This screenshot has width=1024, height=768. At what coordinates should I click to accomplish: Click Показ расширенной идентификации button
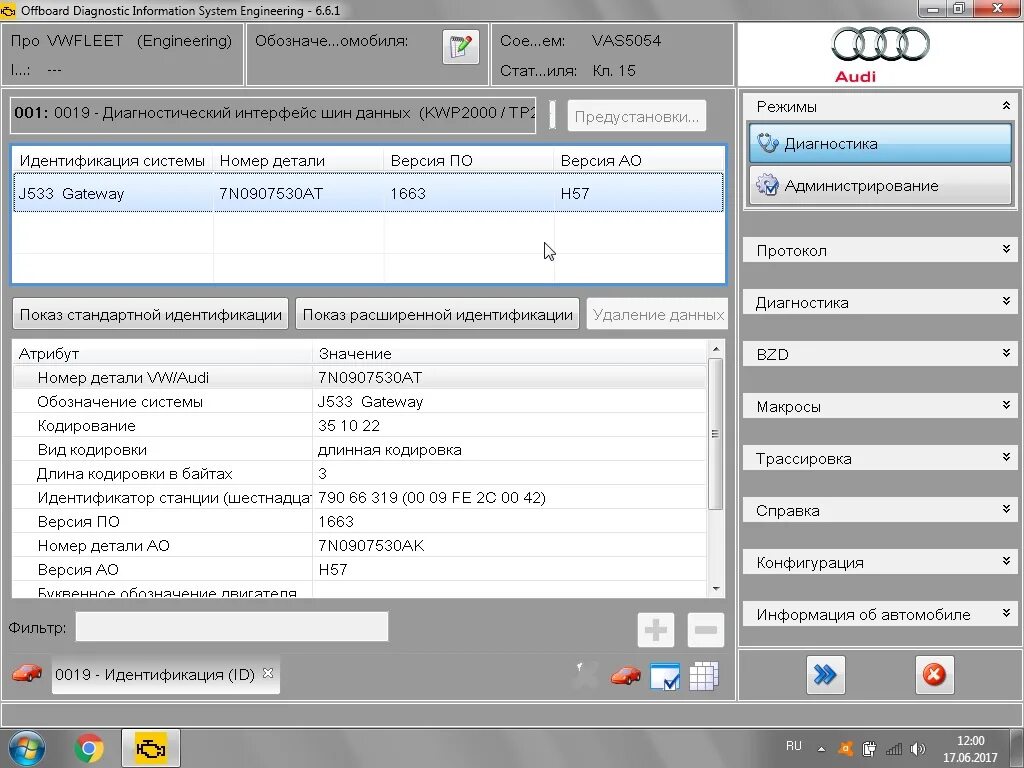[438, 314]
